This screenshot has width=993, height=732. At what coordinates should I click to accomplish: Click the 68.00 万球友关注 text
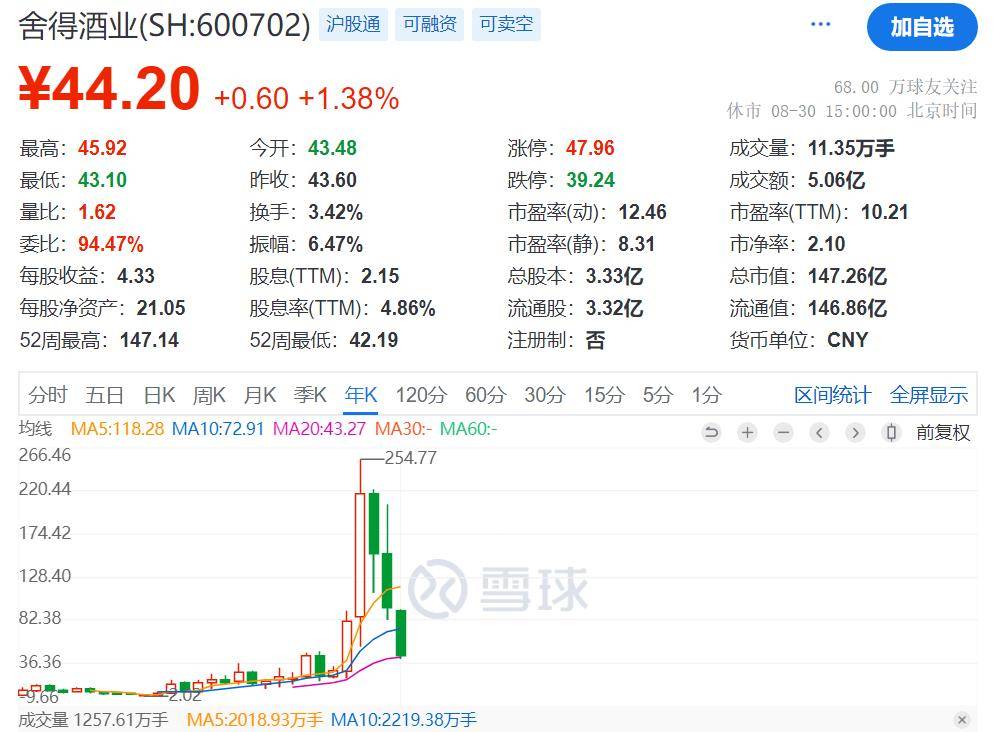click(x=905, y=87)
